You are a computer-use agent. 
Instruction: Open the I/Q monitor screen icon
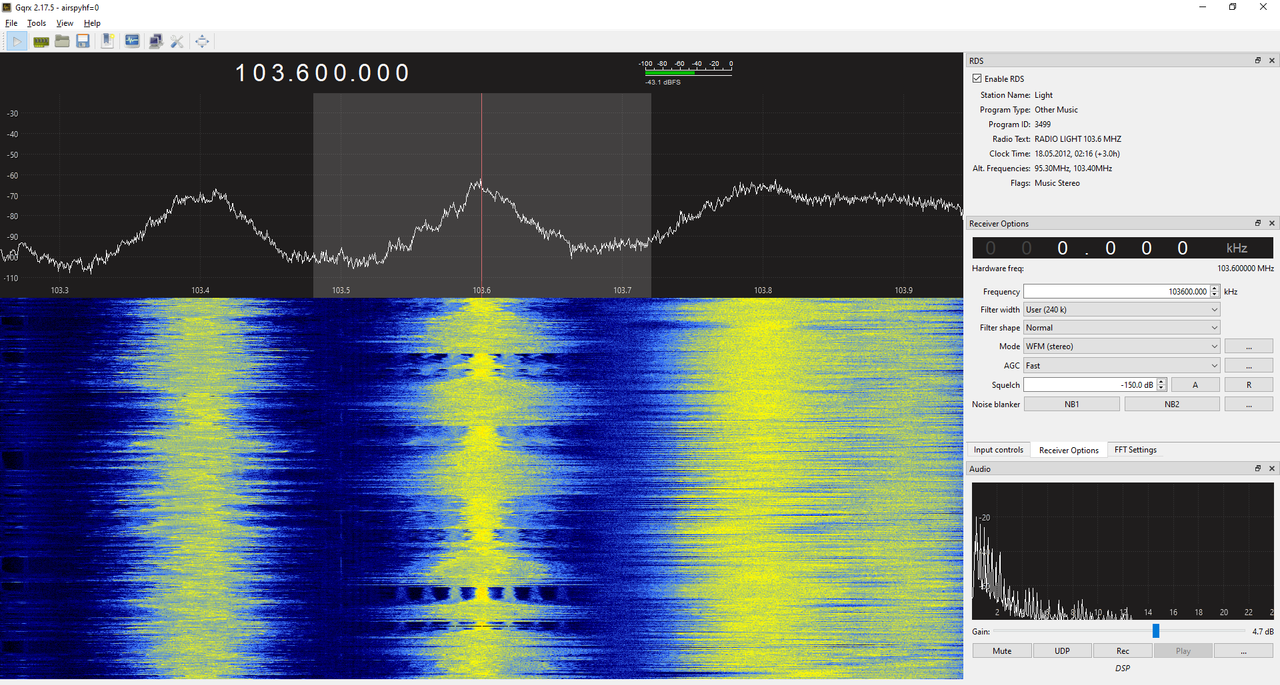click(132, 41)
